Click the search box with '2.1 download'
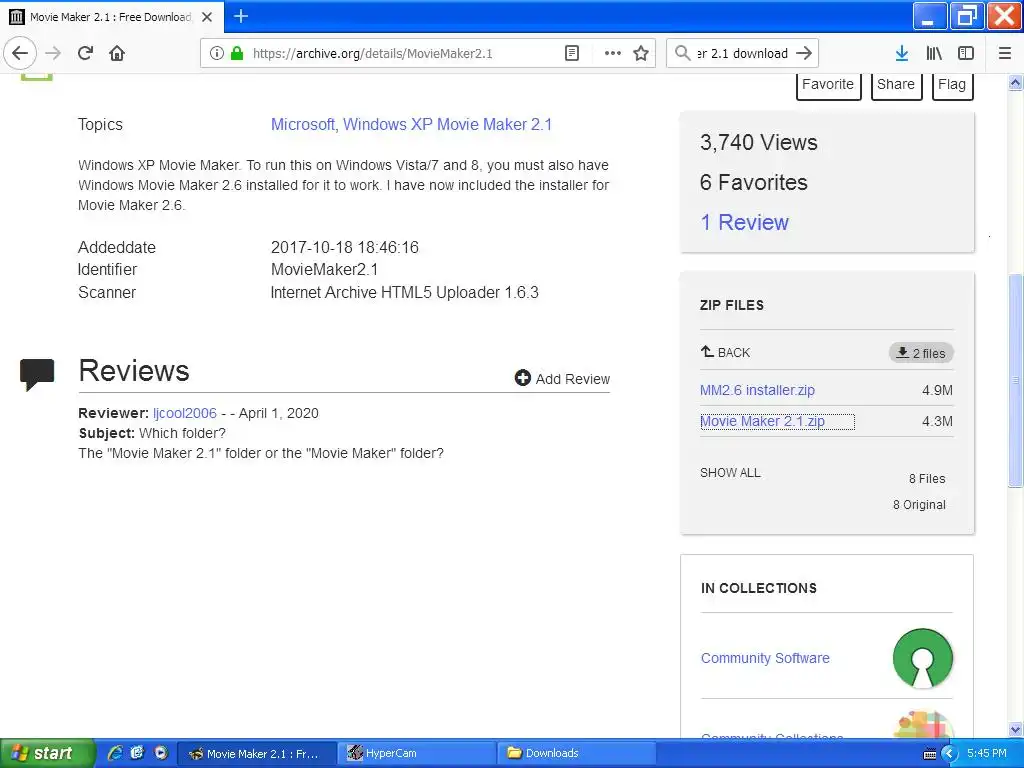The width and height of the screenshot is (1024, 768). point(742,53)
